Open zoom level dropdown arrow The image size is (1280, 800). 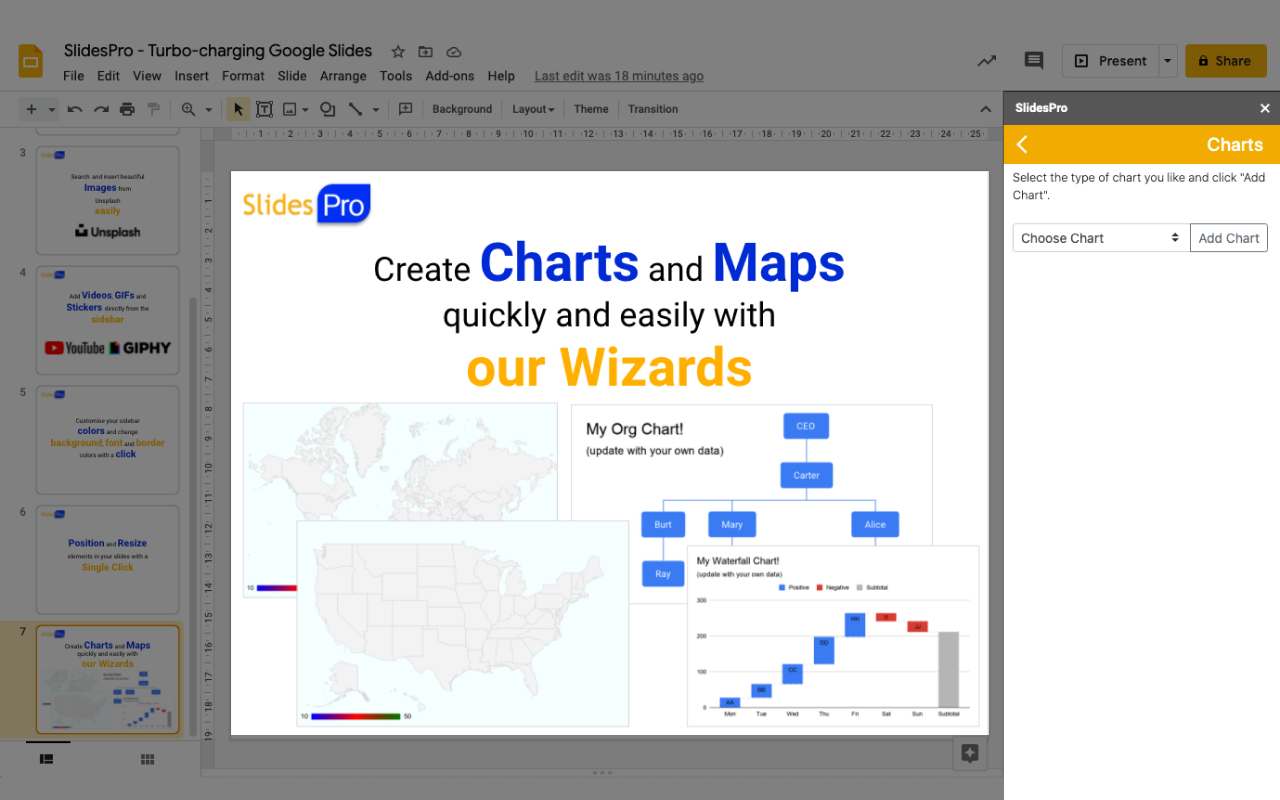[208, 110]
